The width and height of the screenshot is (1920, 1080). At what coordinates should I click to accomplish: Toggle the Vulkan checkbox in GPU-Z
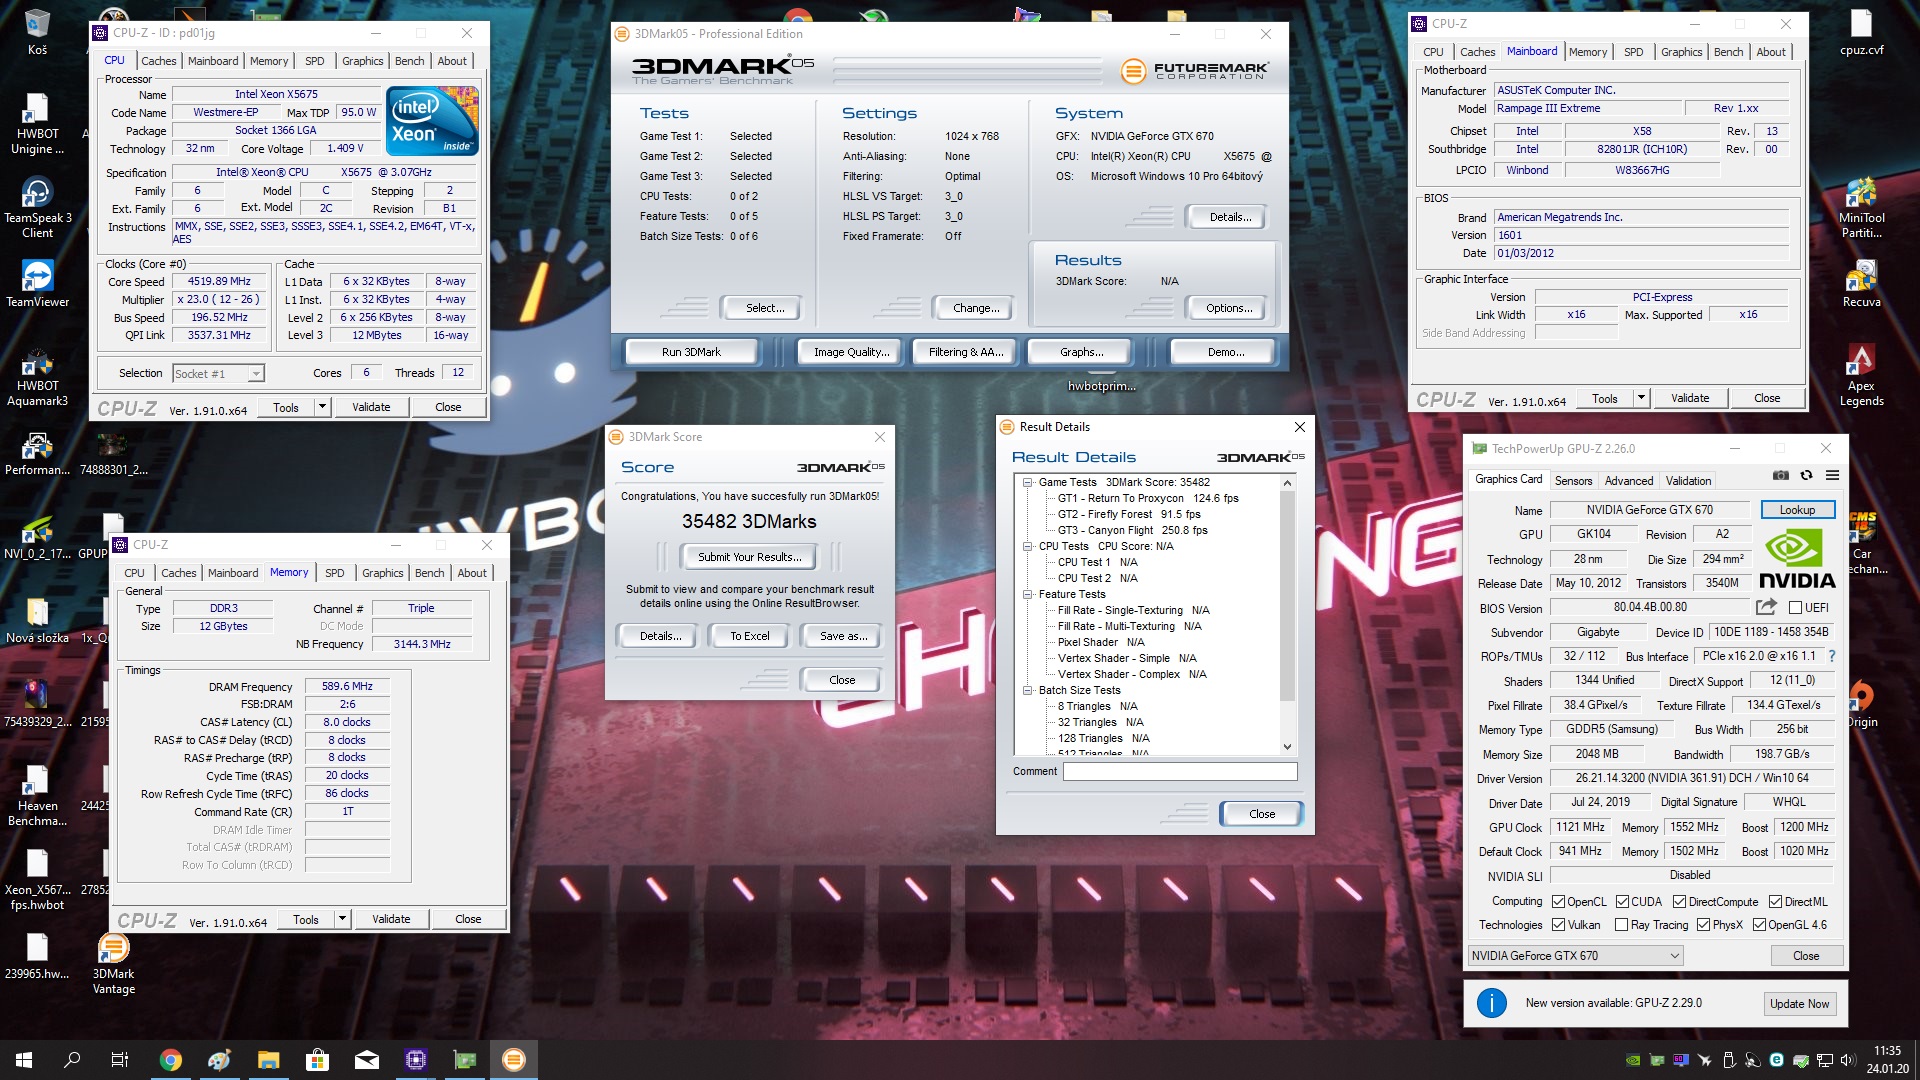(x=1558, y=925)
